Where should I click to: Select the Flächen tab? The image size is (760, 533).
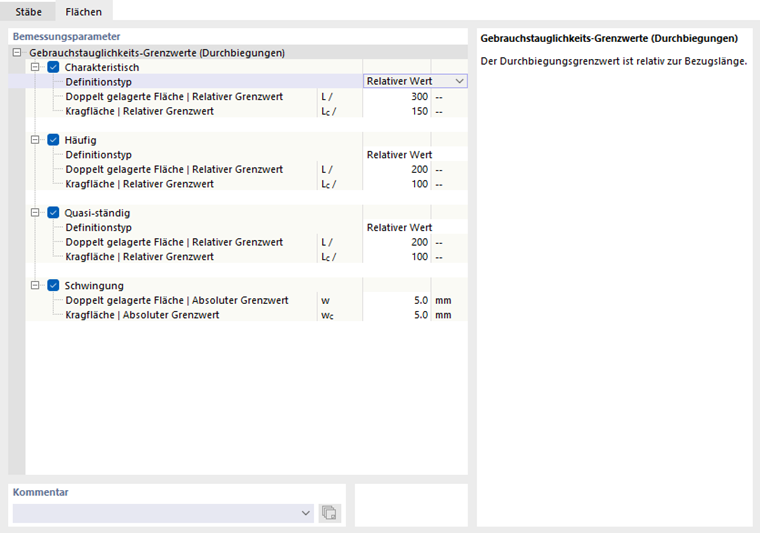tap(84, 12)
